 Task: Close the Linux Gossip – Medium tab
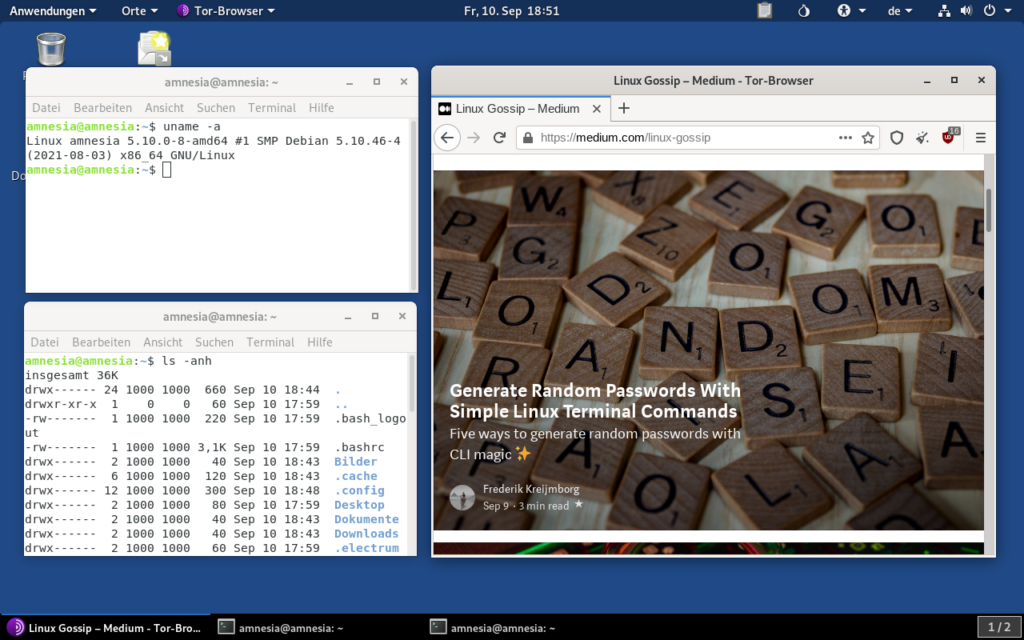tap(596, 109)
